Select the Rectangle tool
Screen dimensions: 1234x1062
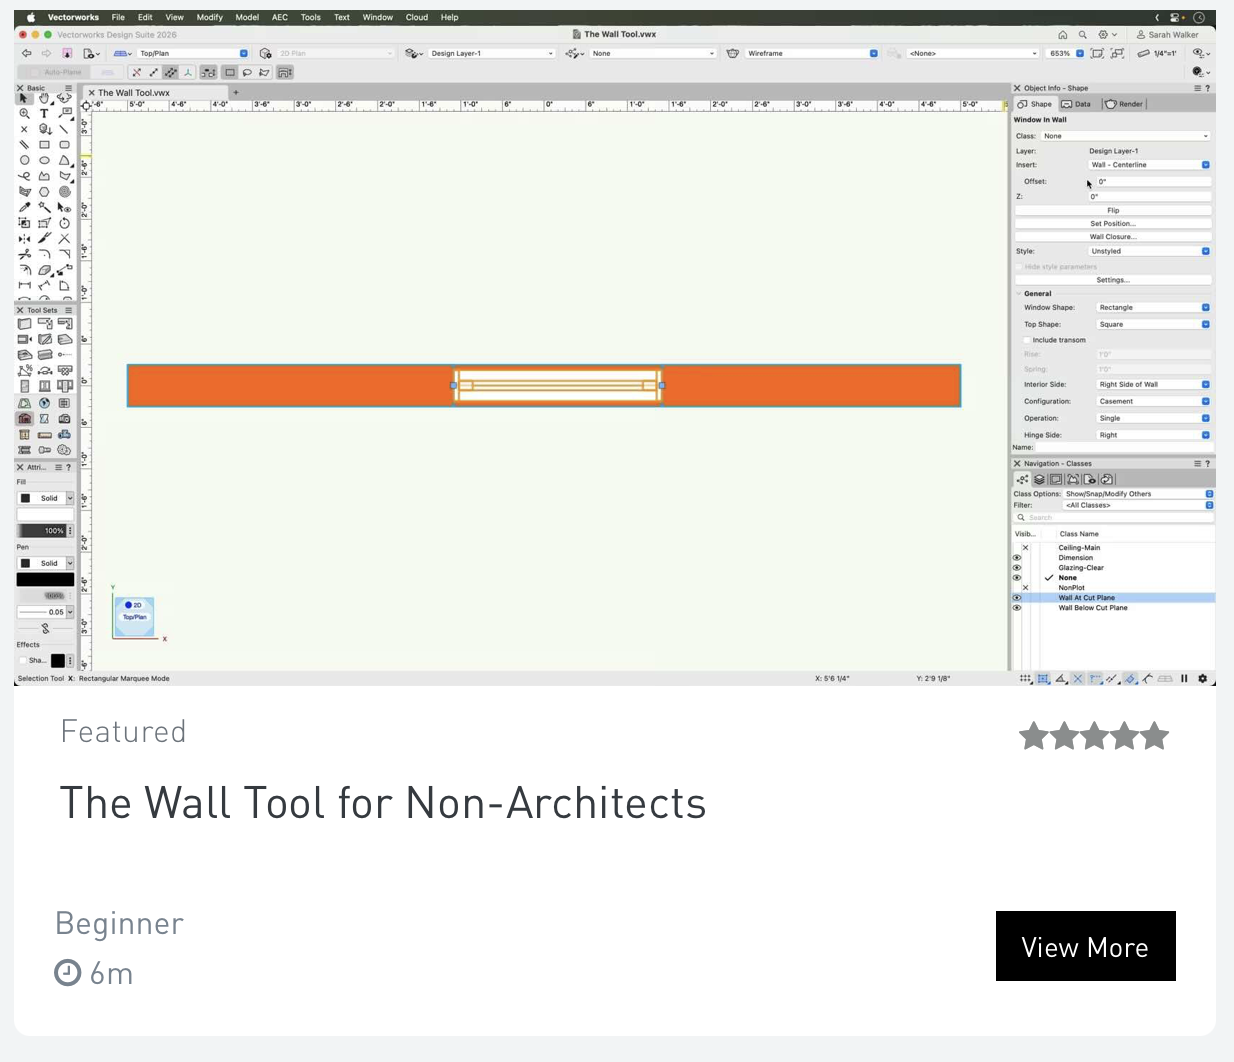(x=44, y=144)
